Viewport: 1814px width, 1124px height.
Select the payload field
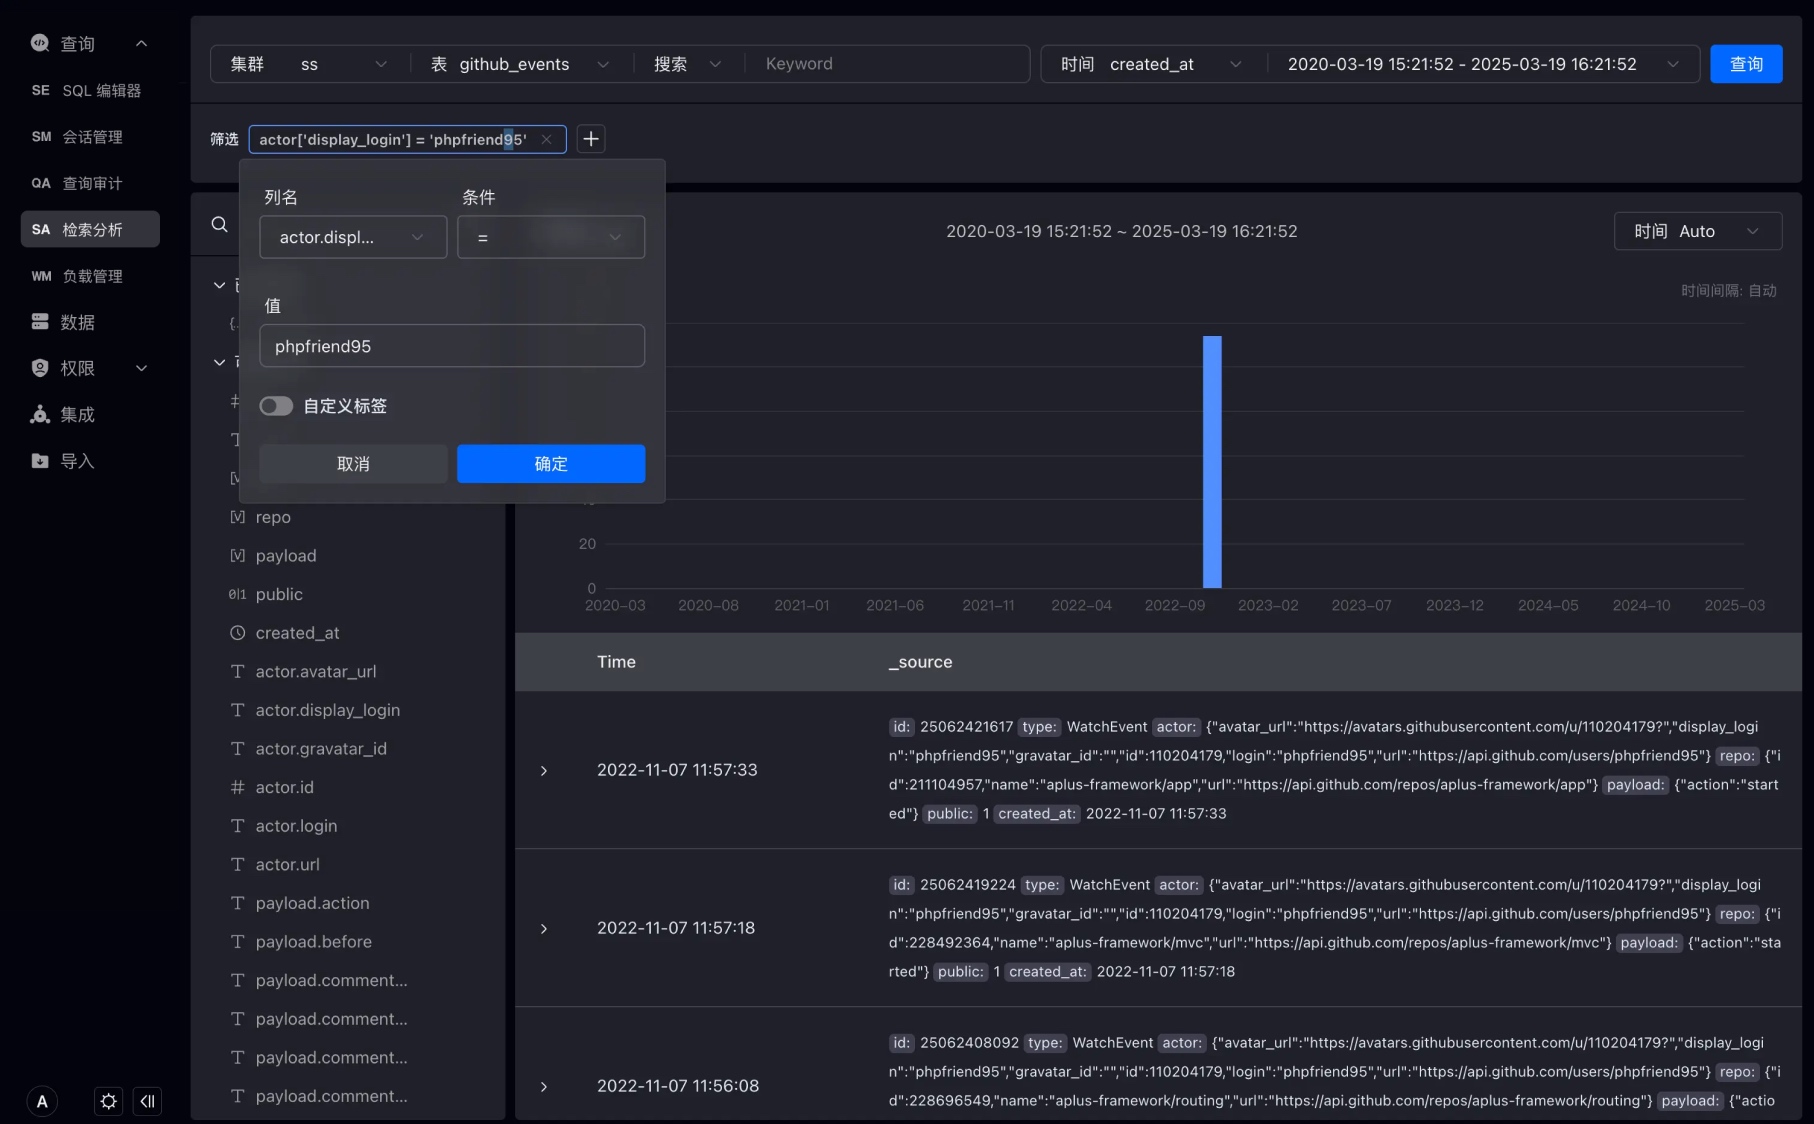[x=286, y=555]
